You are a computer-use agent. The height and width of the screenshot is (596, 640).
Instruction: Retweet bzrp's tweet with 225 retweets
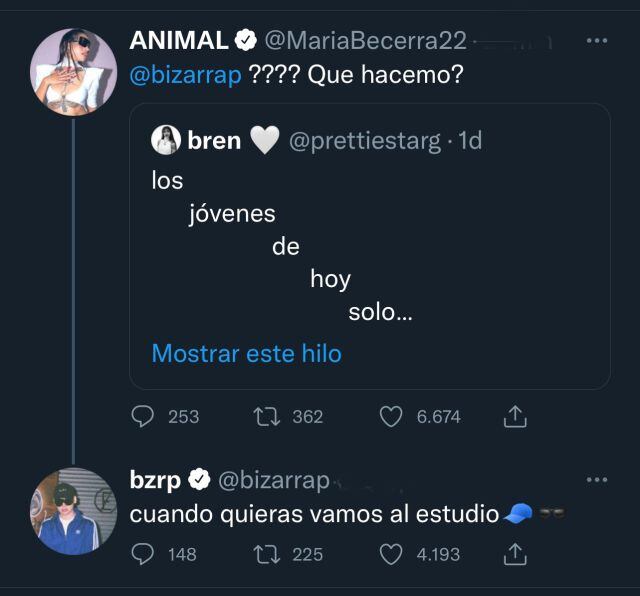point(267,554)
